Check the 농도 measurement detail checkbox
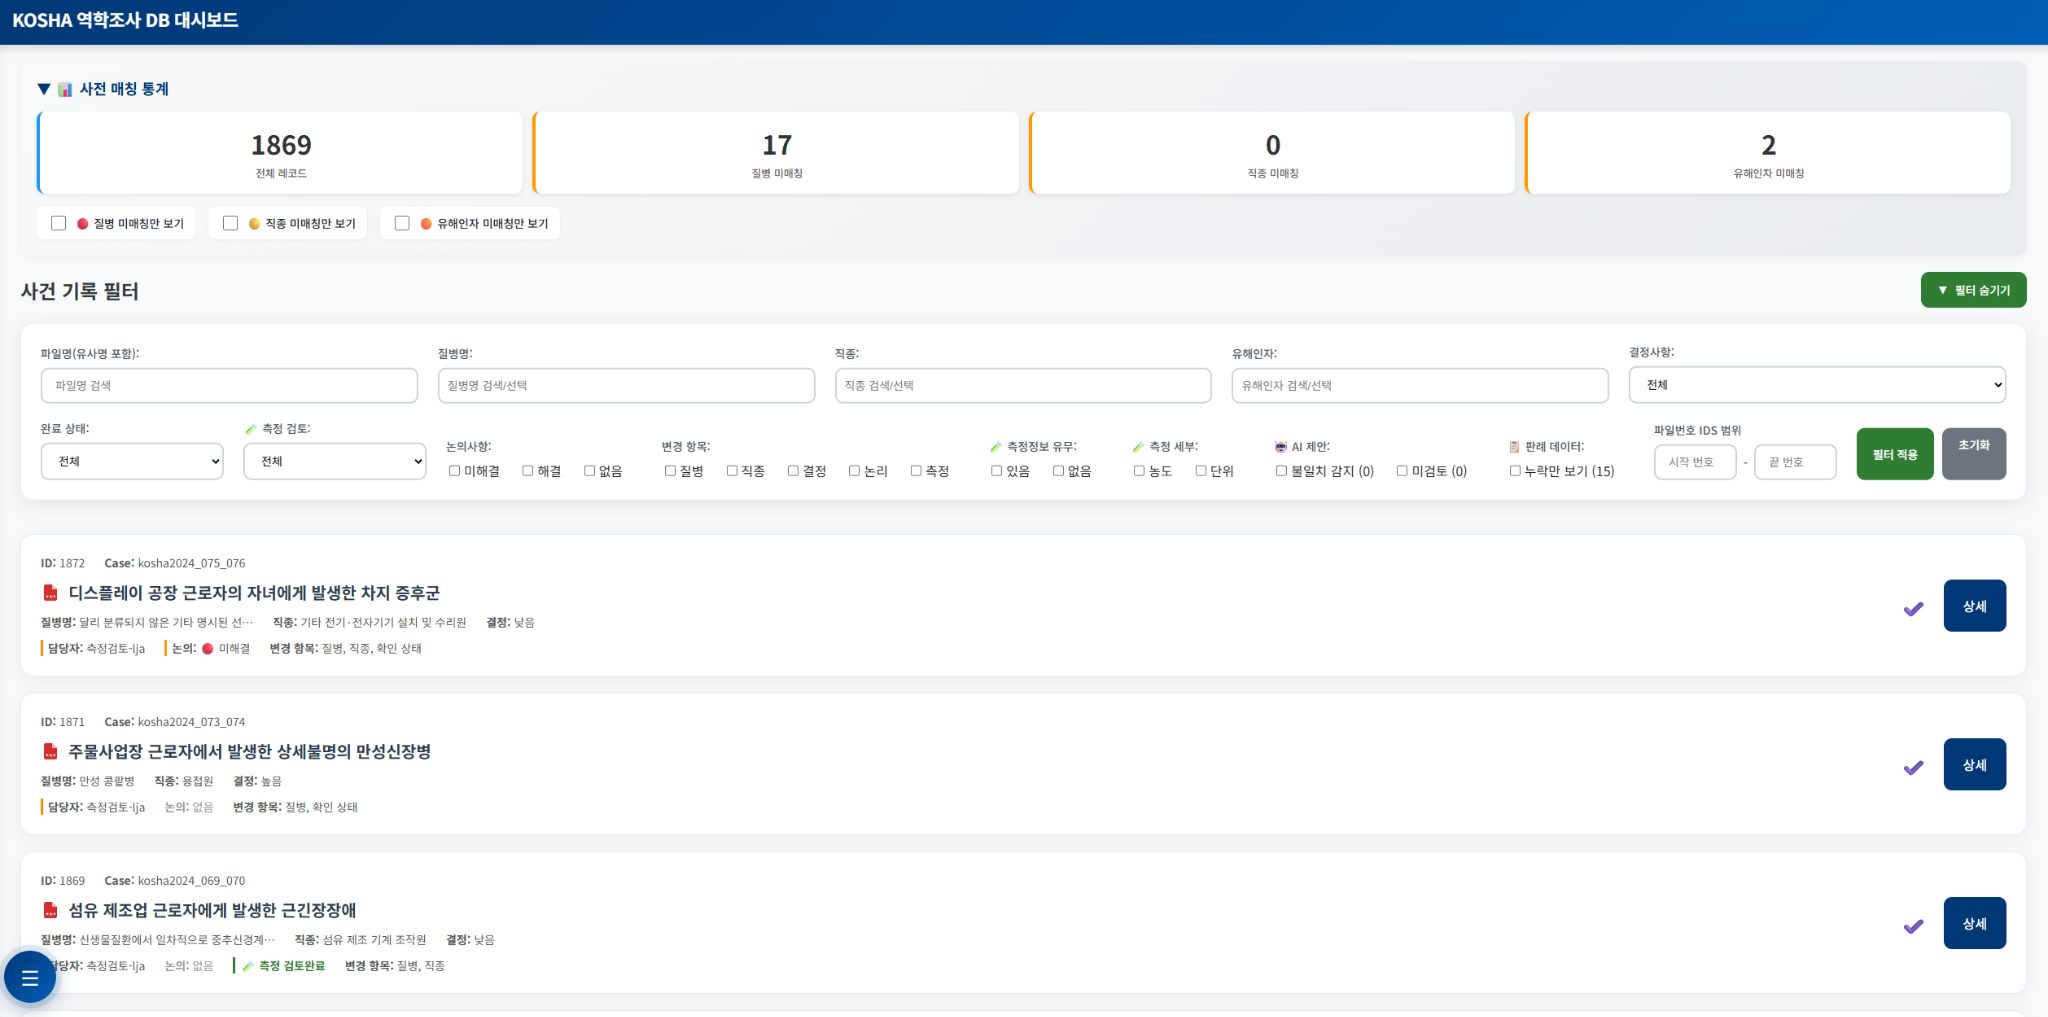Screen dimensions: 2048x1017 click(1139, 471)
